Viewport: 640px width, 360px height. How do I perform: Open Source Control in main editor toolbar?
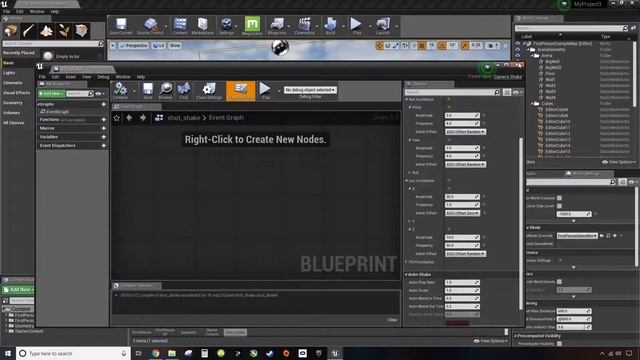[x=150, y=26]
